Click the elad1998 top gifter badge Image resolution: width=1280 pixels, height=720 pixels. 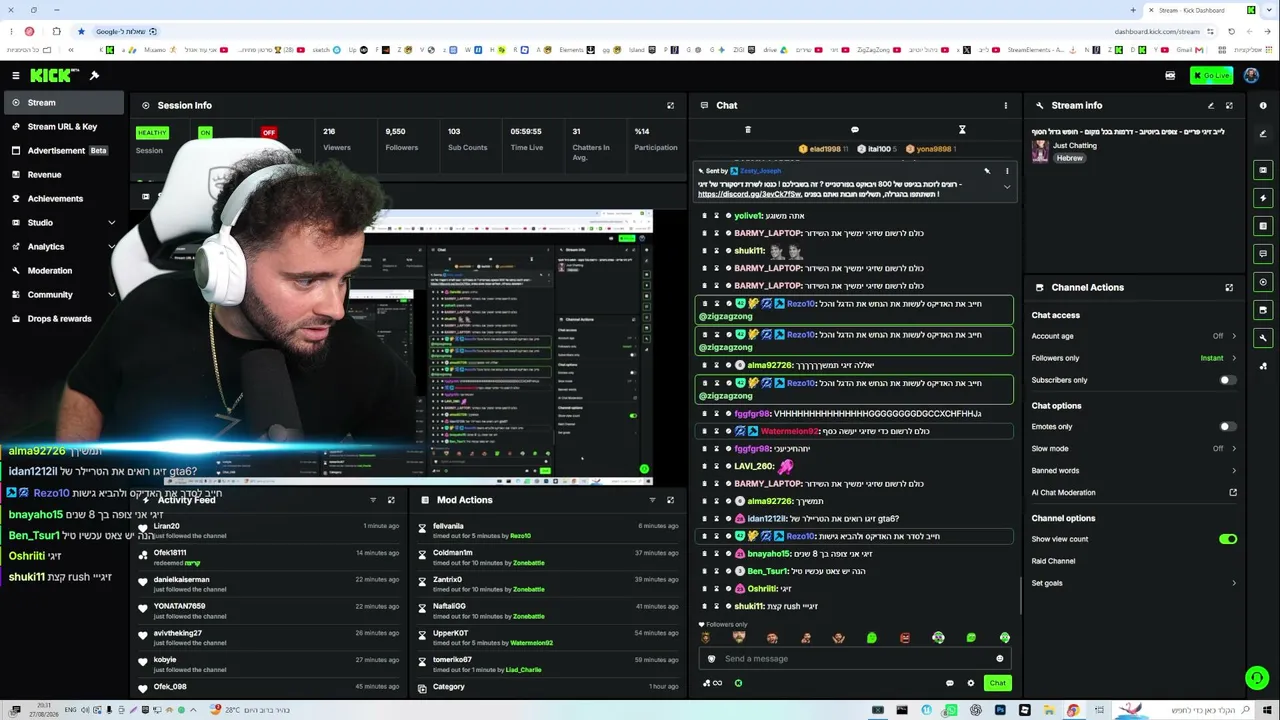tap(823, 149)
